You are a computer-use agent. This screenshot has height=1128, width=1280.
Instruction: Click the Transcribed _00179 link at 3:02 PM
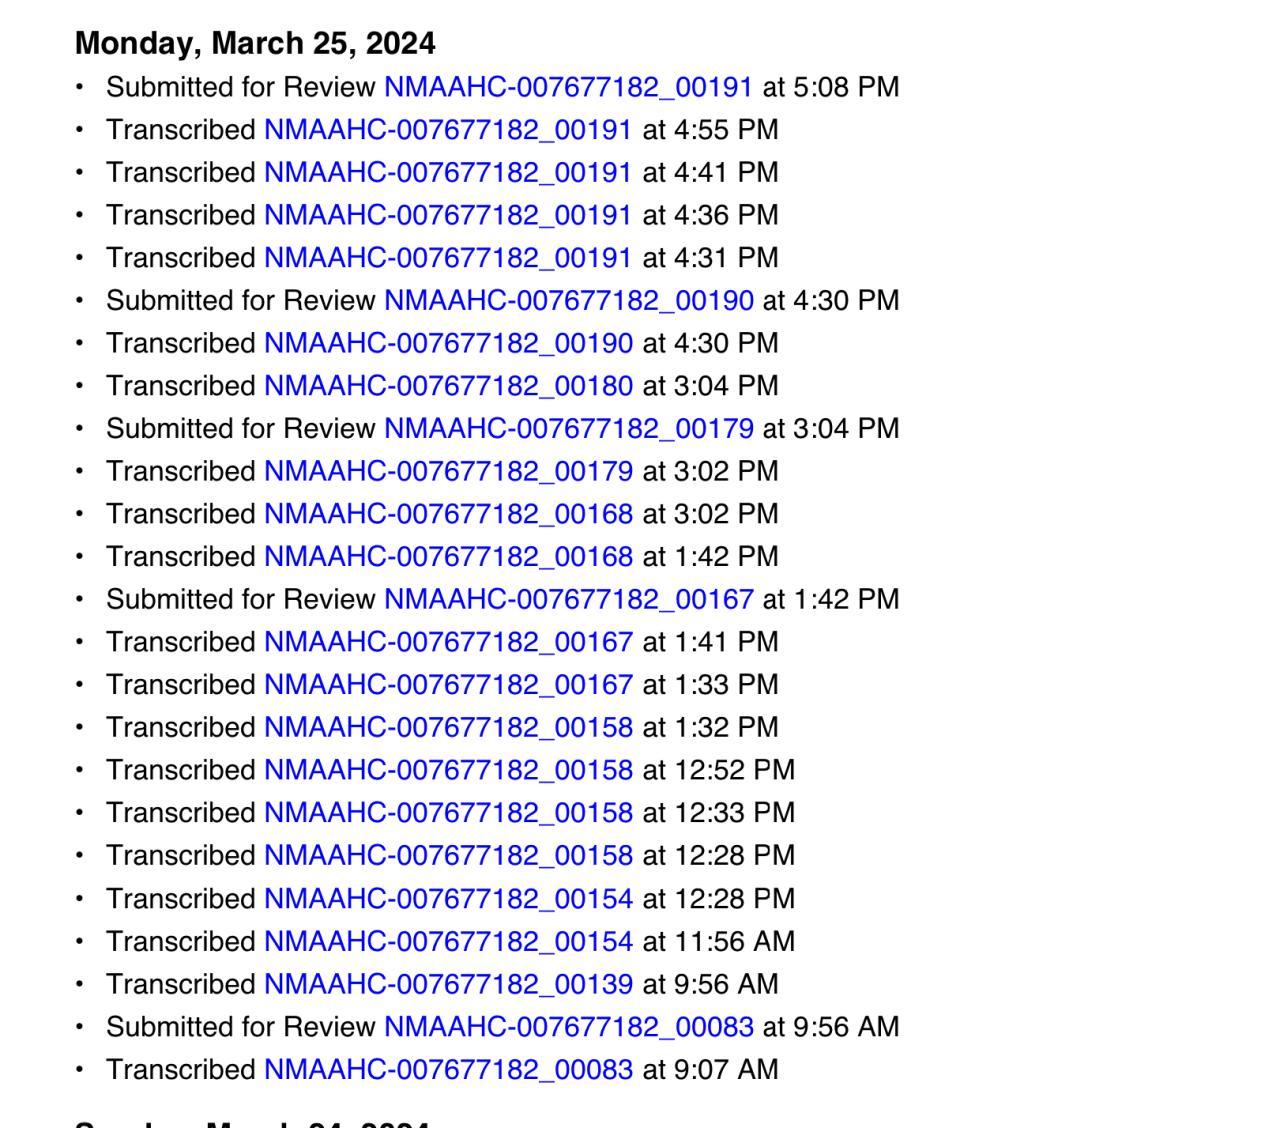click(x=448, y=471)
